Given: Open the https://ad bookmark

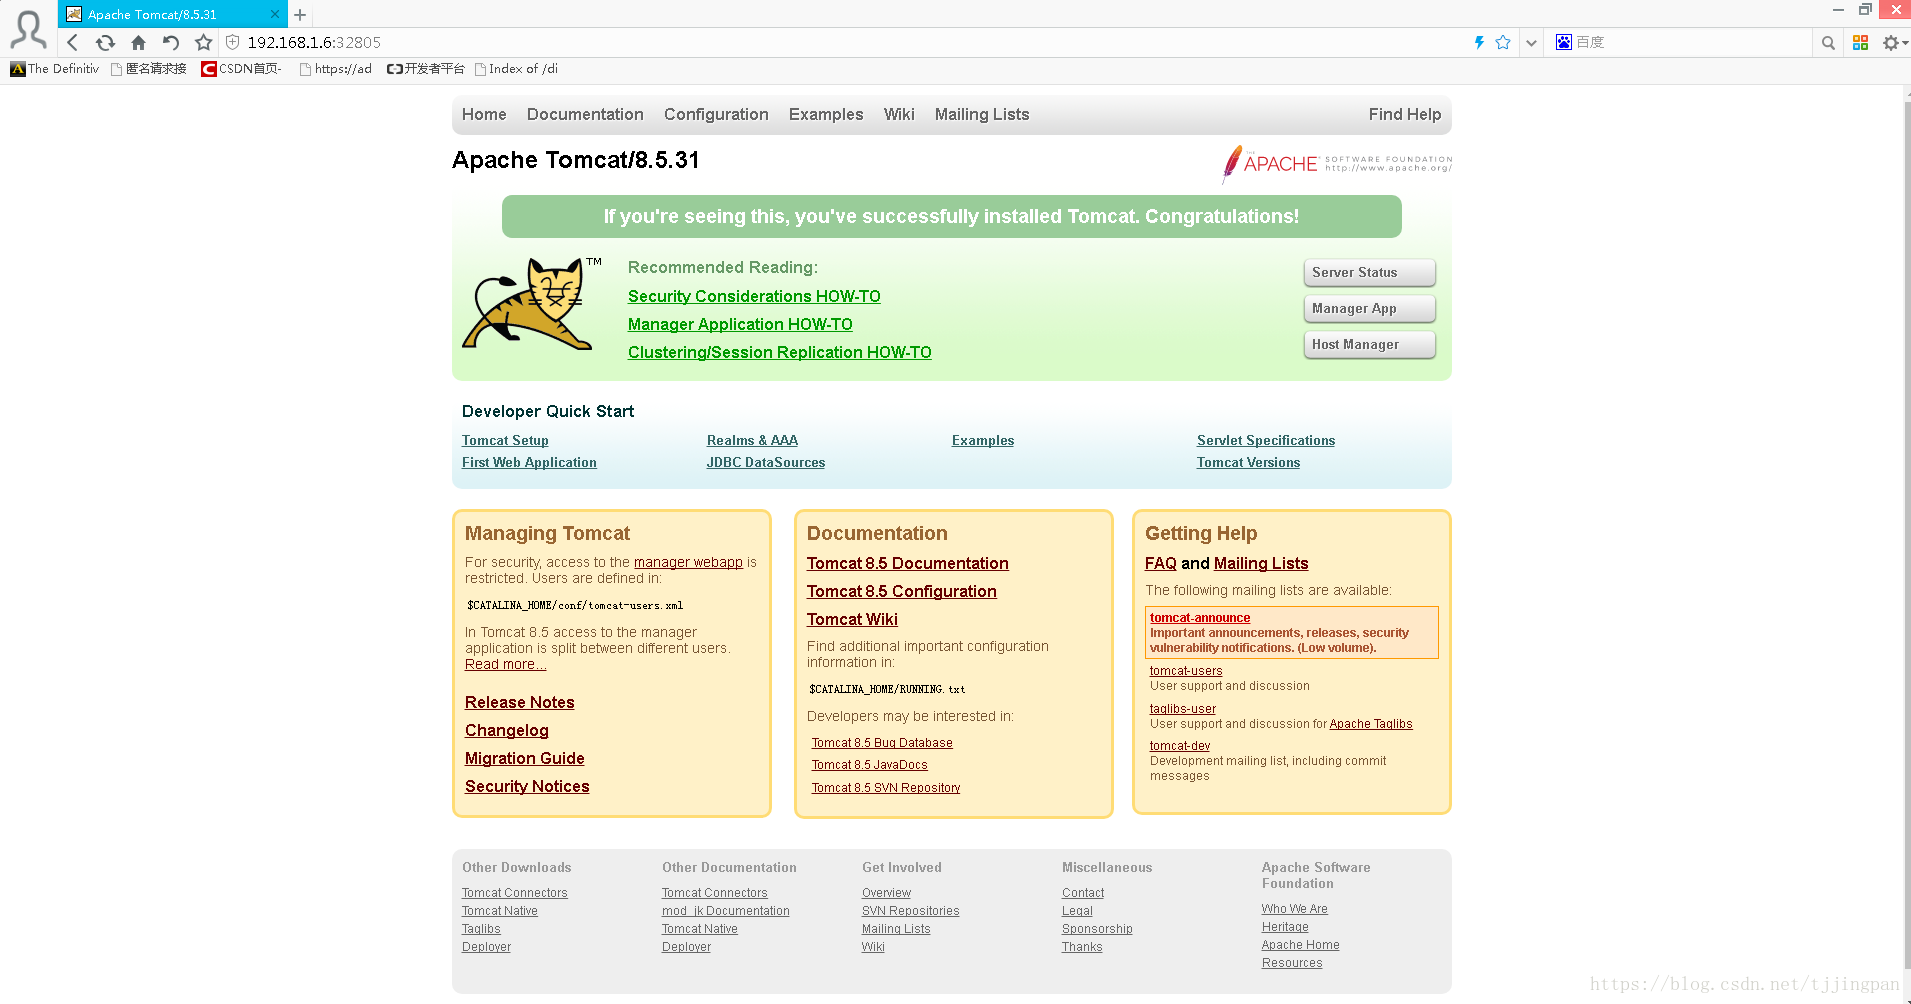Looking at the screenshot, I should click(x=336, y=69).
